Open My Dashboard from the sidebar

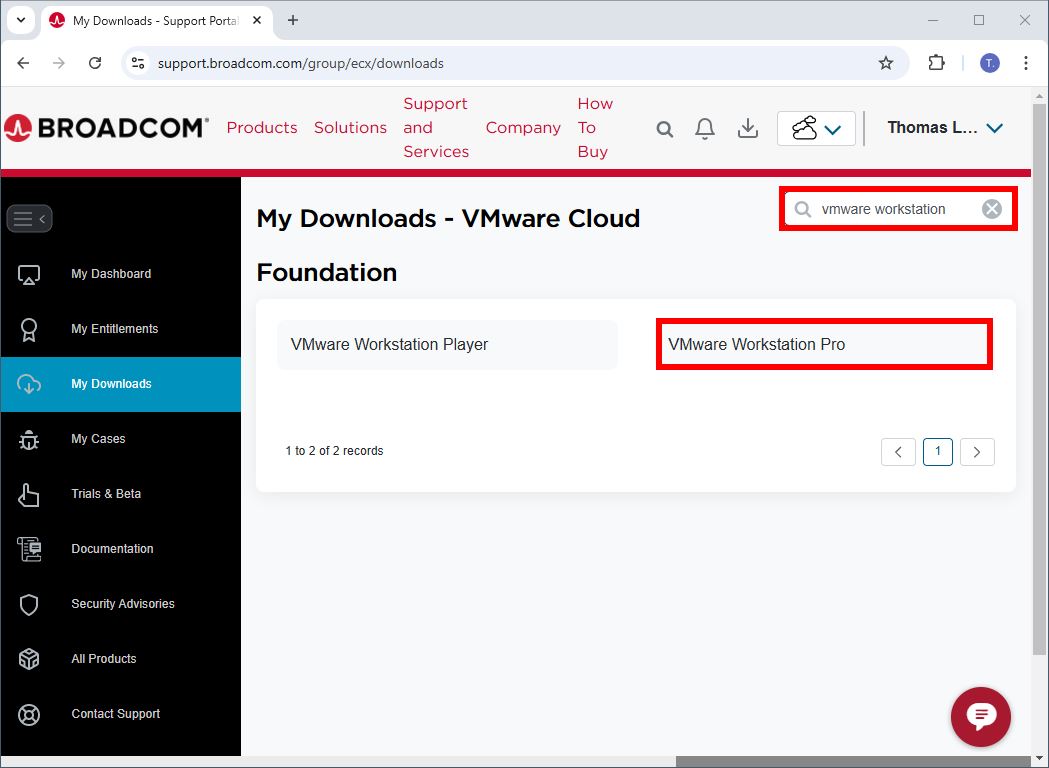(x=110, y=273)
